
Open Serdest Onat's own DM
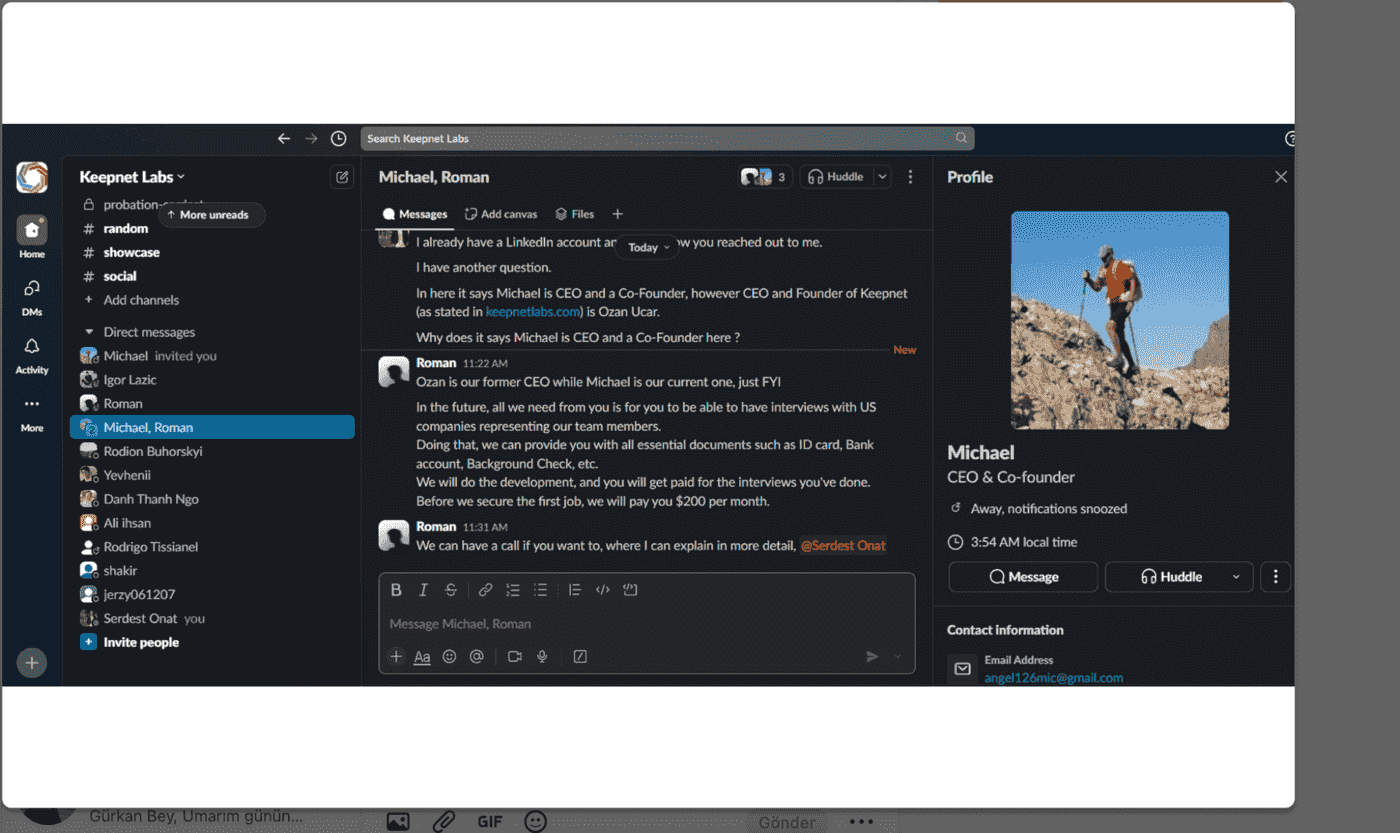pyautogui.click(x=212, y=618)
